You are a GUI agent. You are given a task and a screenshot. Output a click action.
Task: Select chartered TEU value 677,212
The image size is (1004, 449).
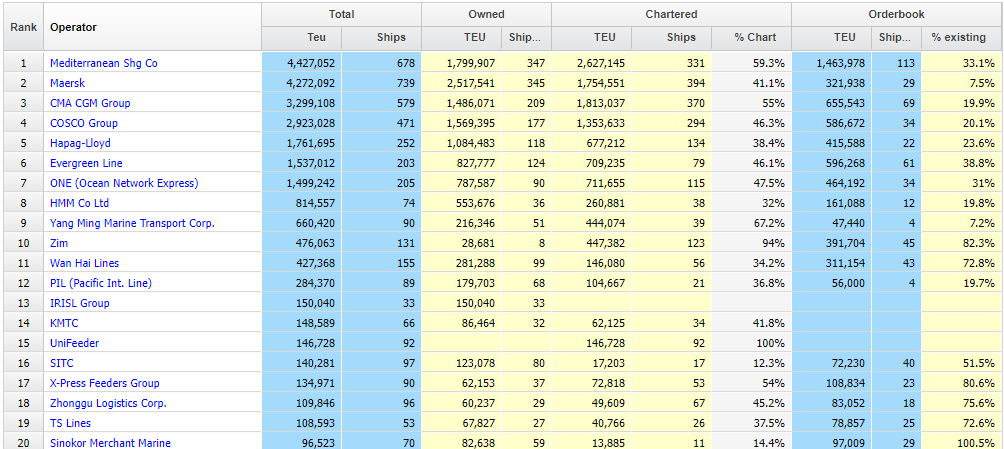coord(592,143)
